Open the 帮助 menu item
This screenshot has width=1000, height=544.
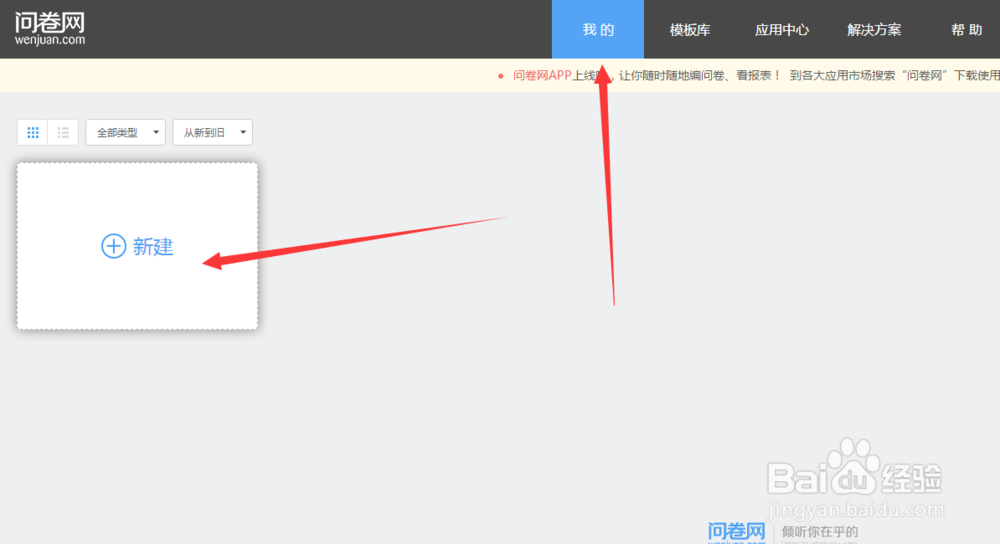coord(966,30)
